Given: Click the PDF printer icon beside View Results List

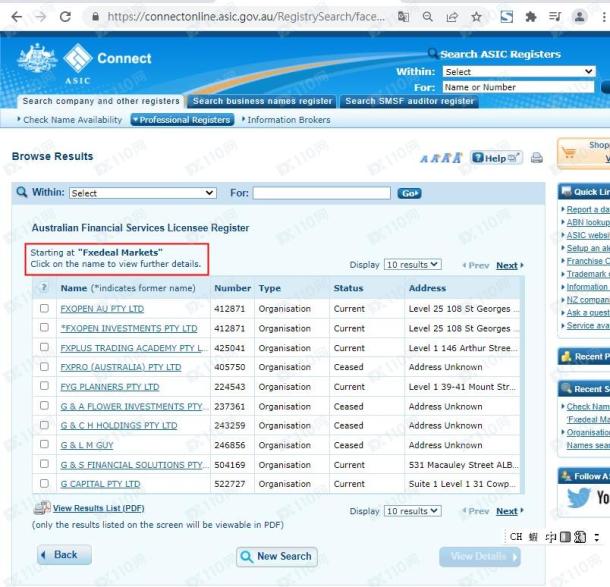Looking at the screenshot, I should pos(42,508).
